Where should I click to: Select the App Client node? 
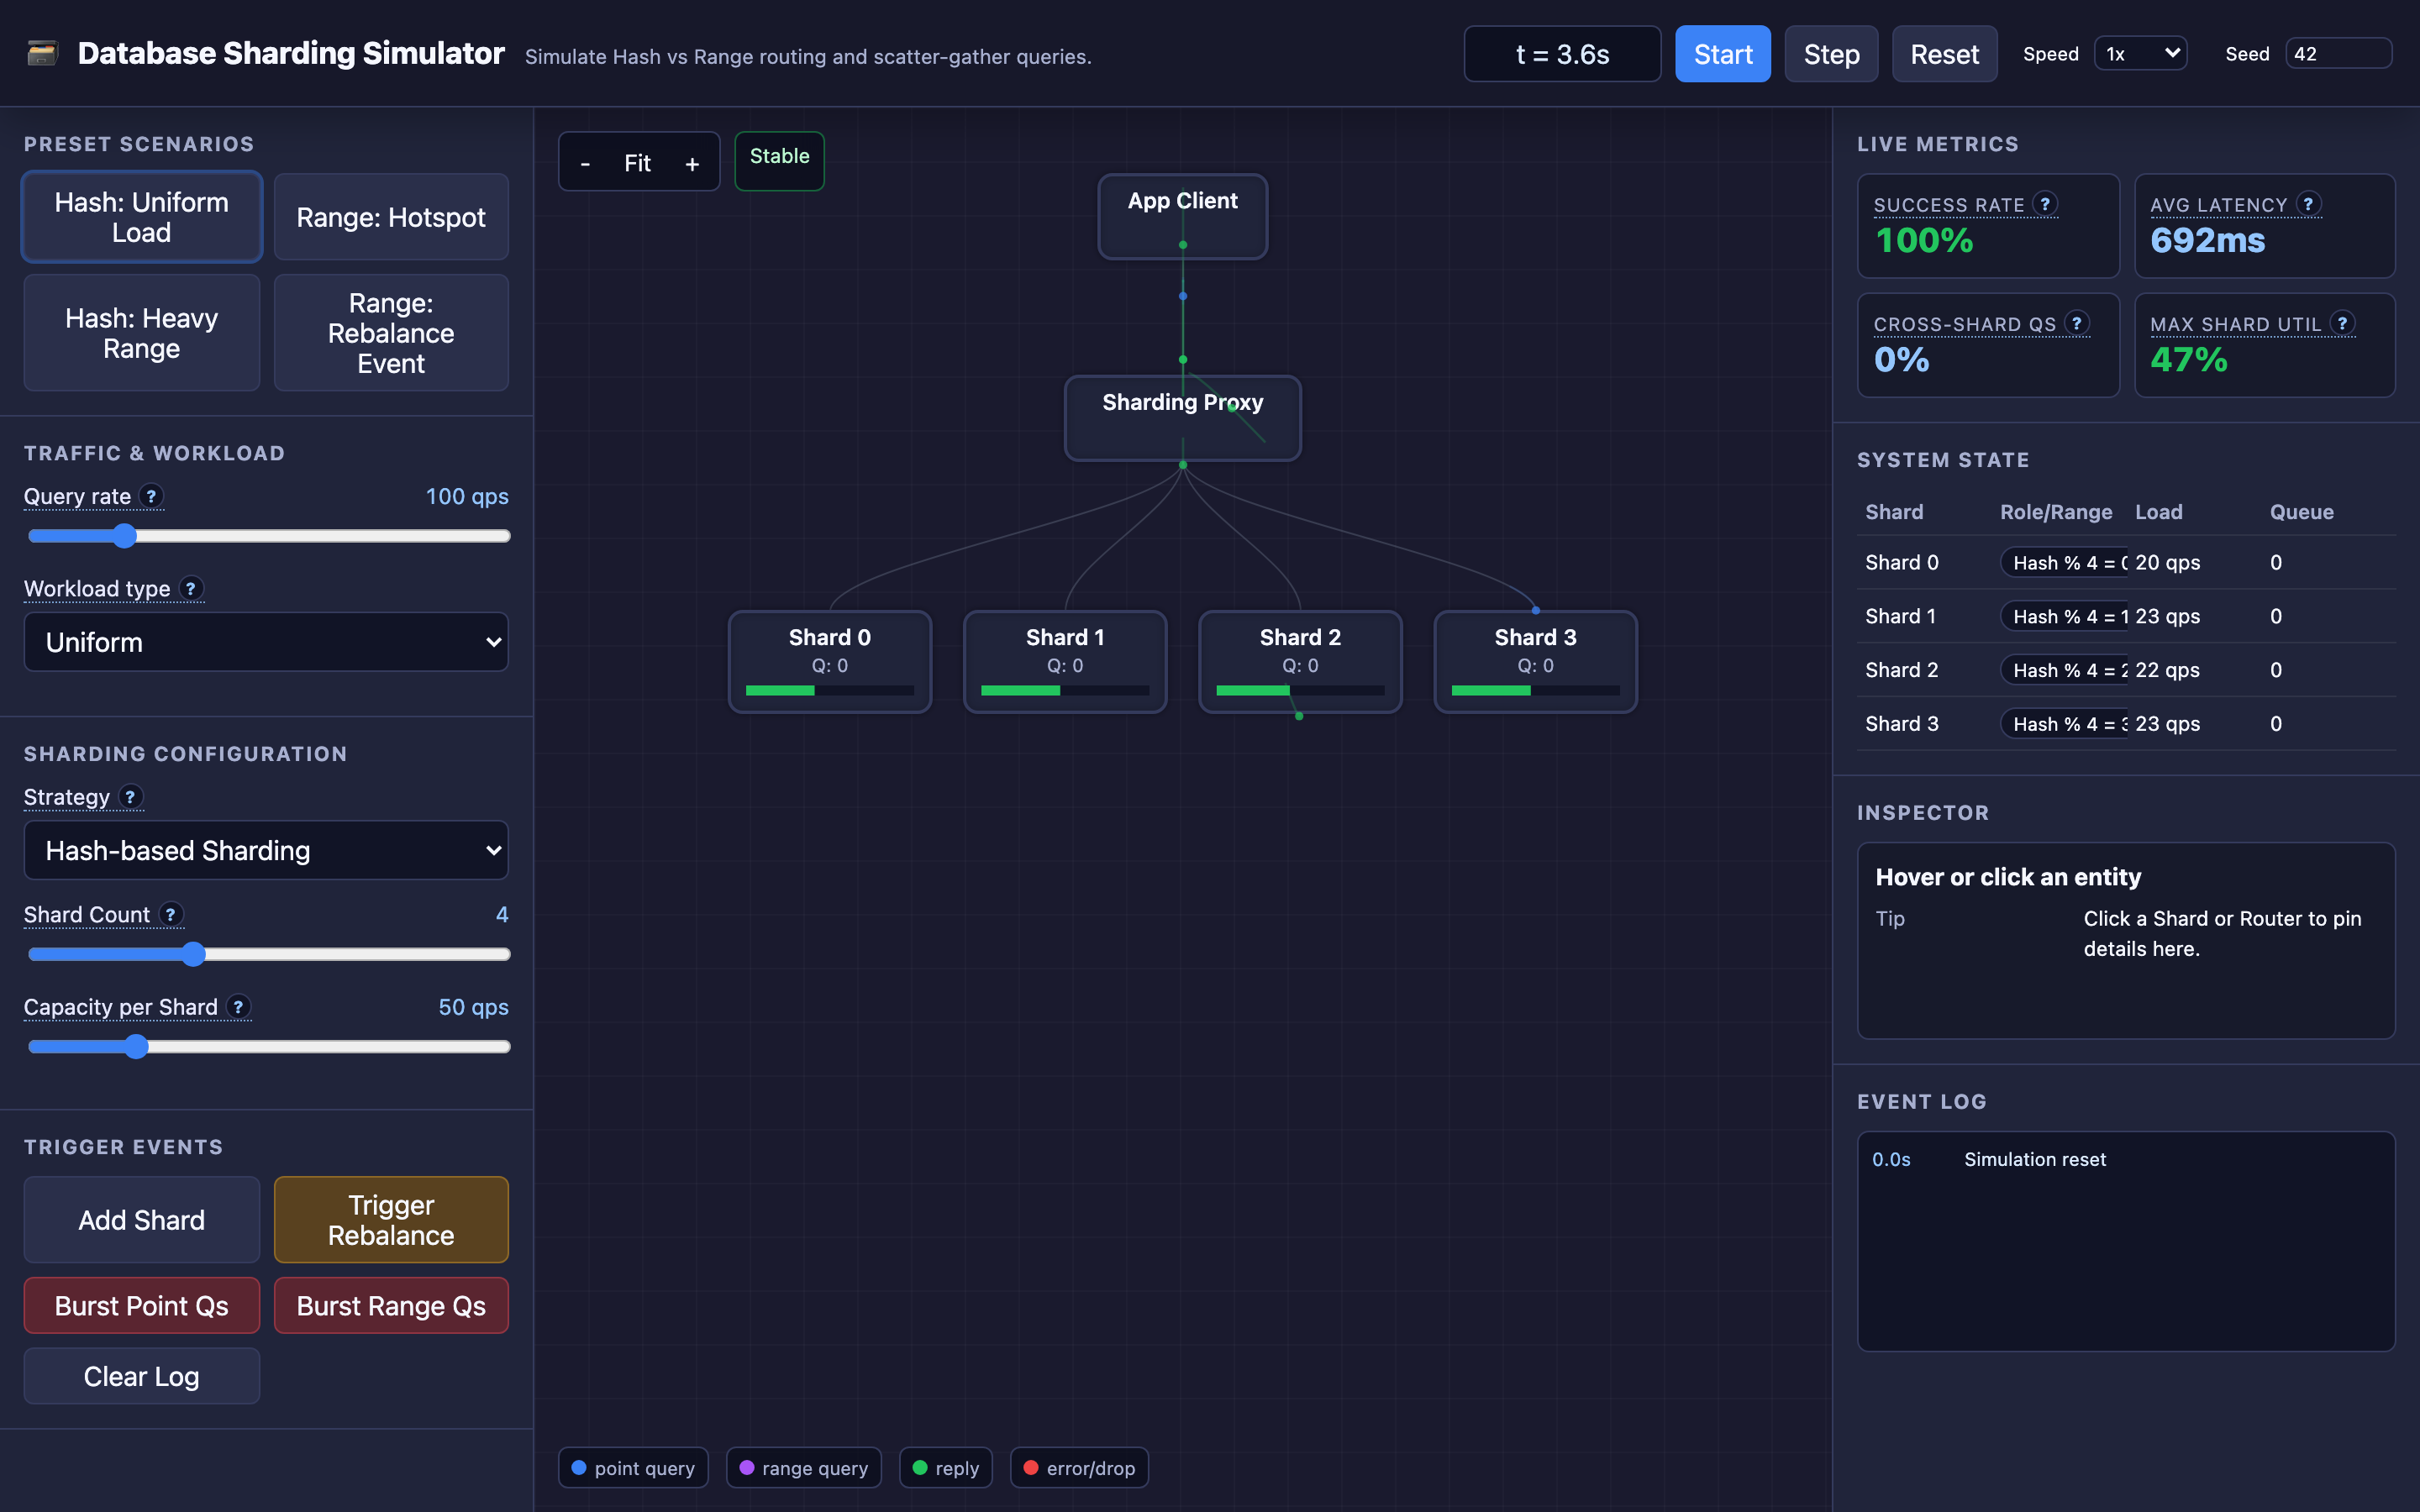[x=1182, y=217]
